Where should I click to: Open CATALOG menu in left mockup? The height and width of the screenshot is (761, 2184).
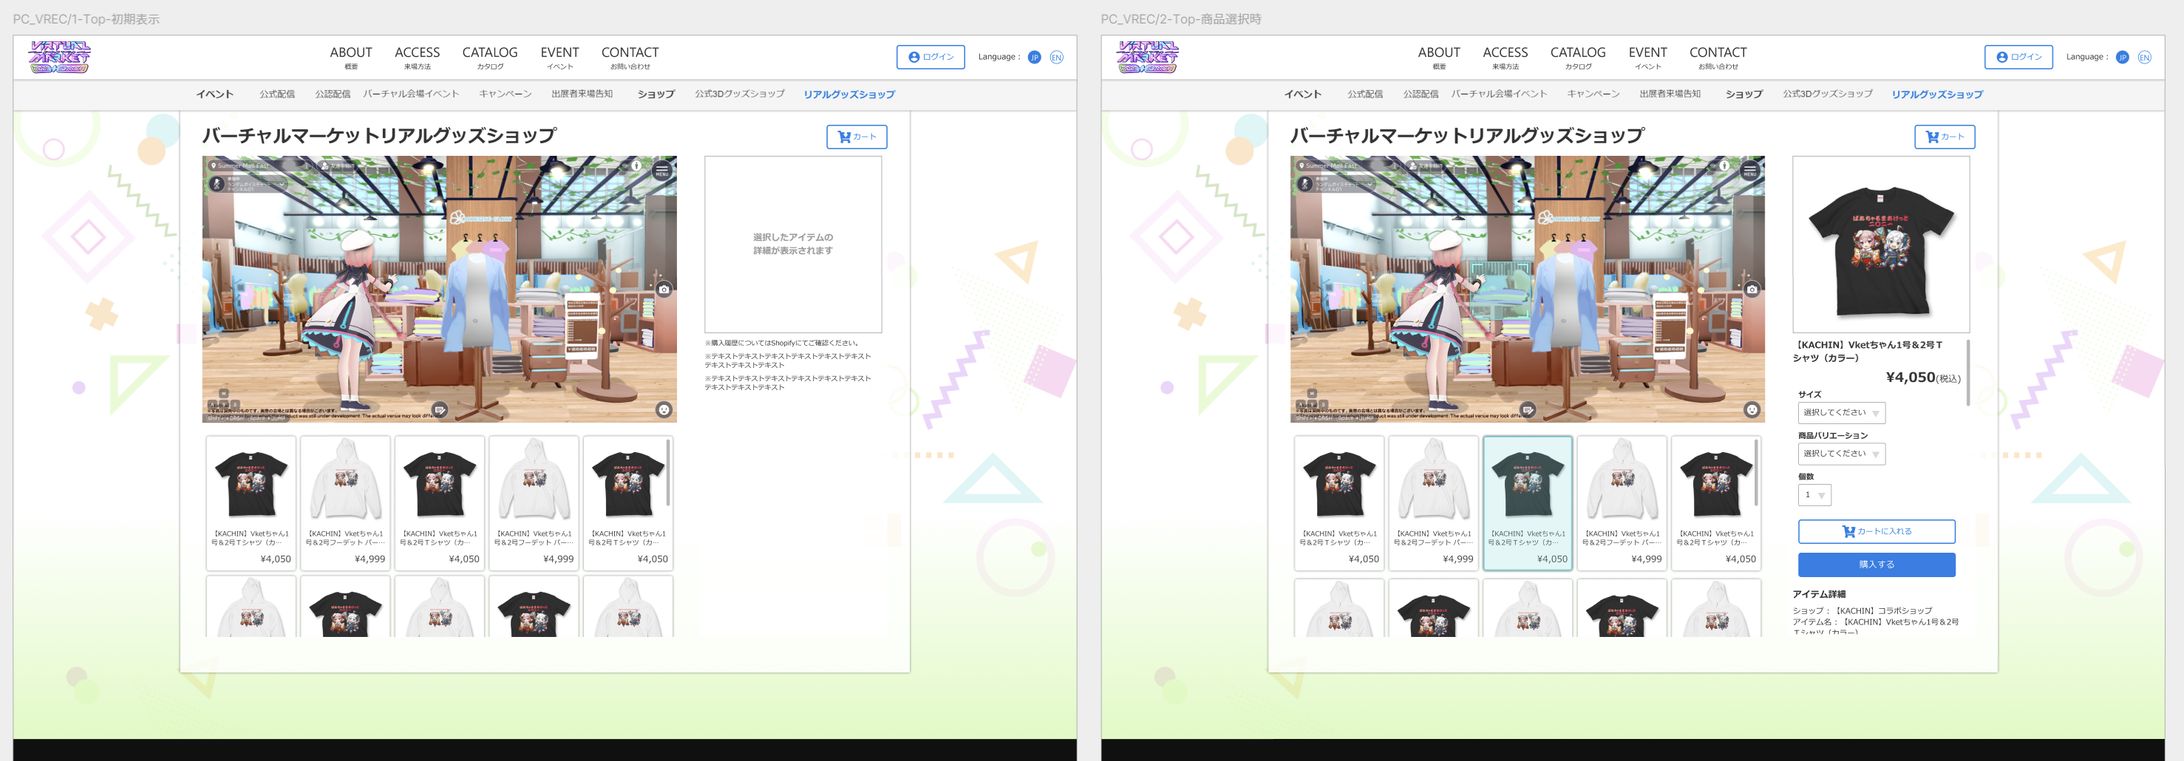(x=490, y=57)
